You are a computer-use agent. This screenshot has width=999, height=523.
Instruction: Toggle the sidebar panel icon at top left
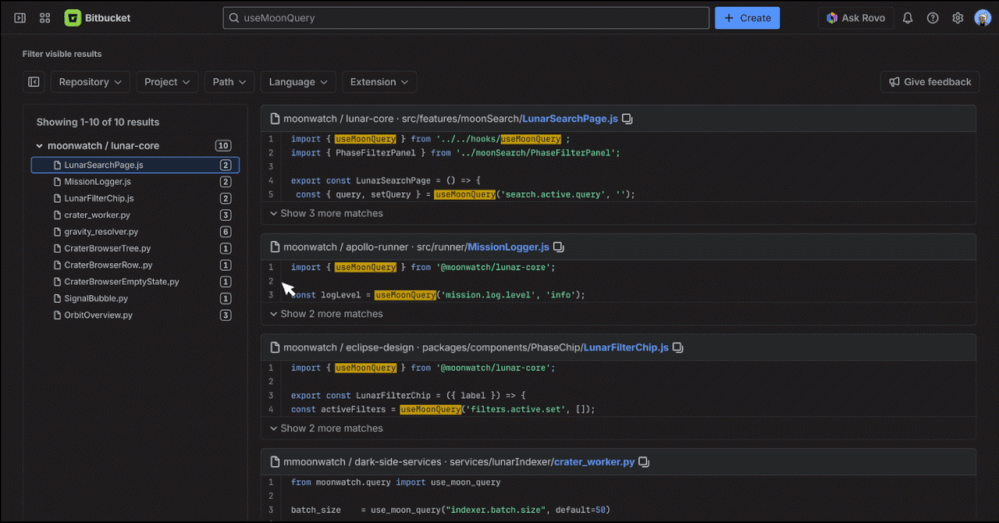(20, 18)
